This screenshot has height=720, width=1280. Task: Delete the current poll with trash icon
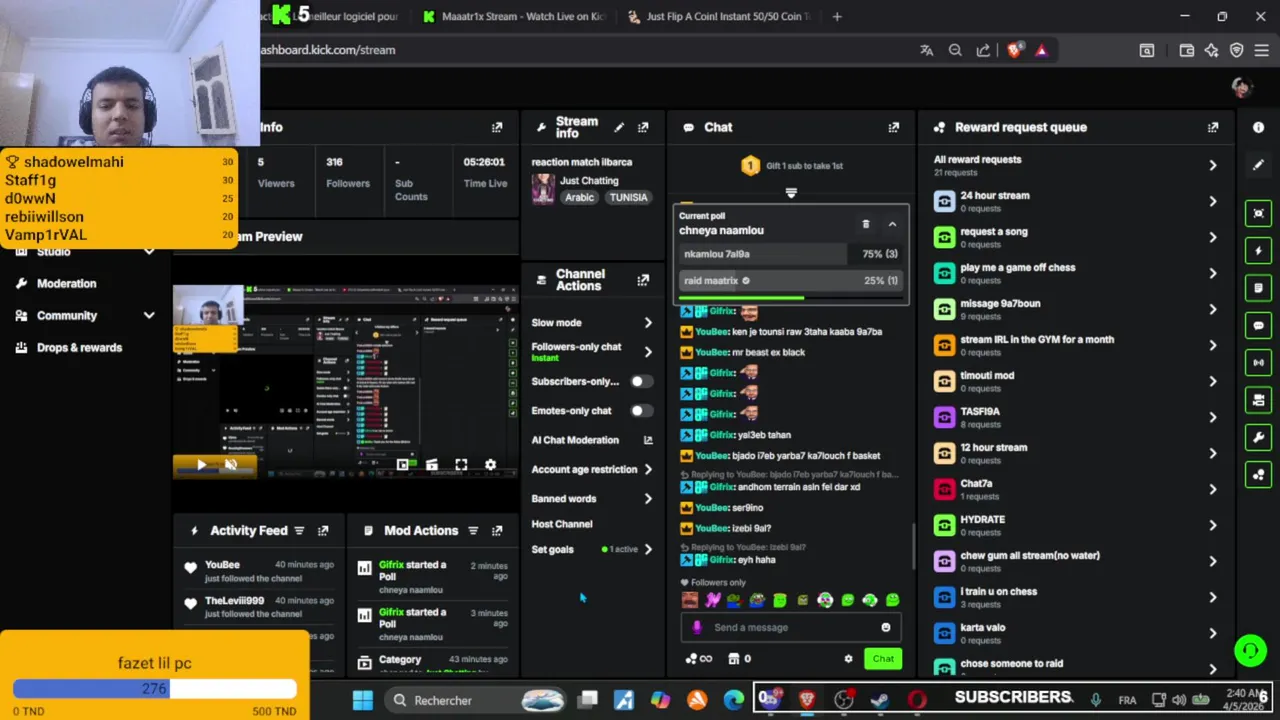pos(866,224)
